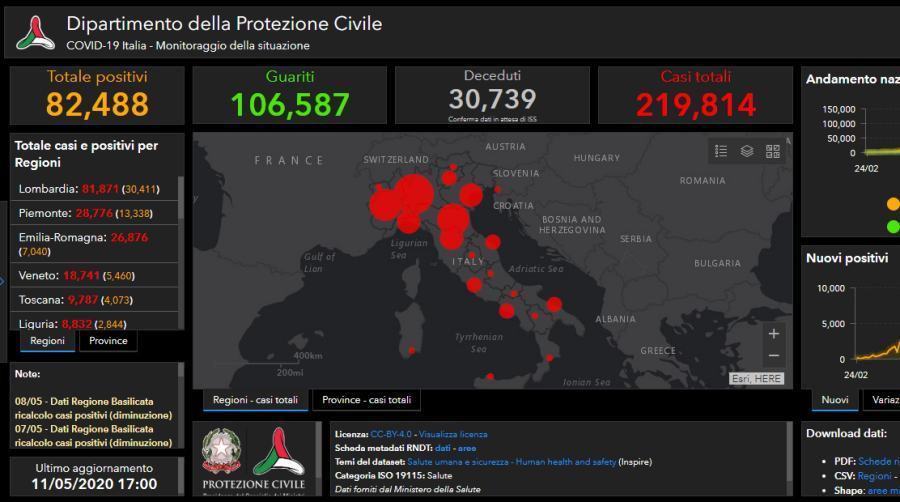Download the Regioni CSV link
Viewport: 900px width, 502px height.
click(x=874, y=476)
